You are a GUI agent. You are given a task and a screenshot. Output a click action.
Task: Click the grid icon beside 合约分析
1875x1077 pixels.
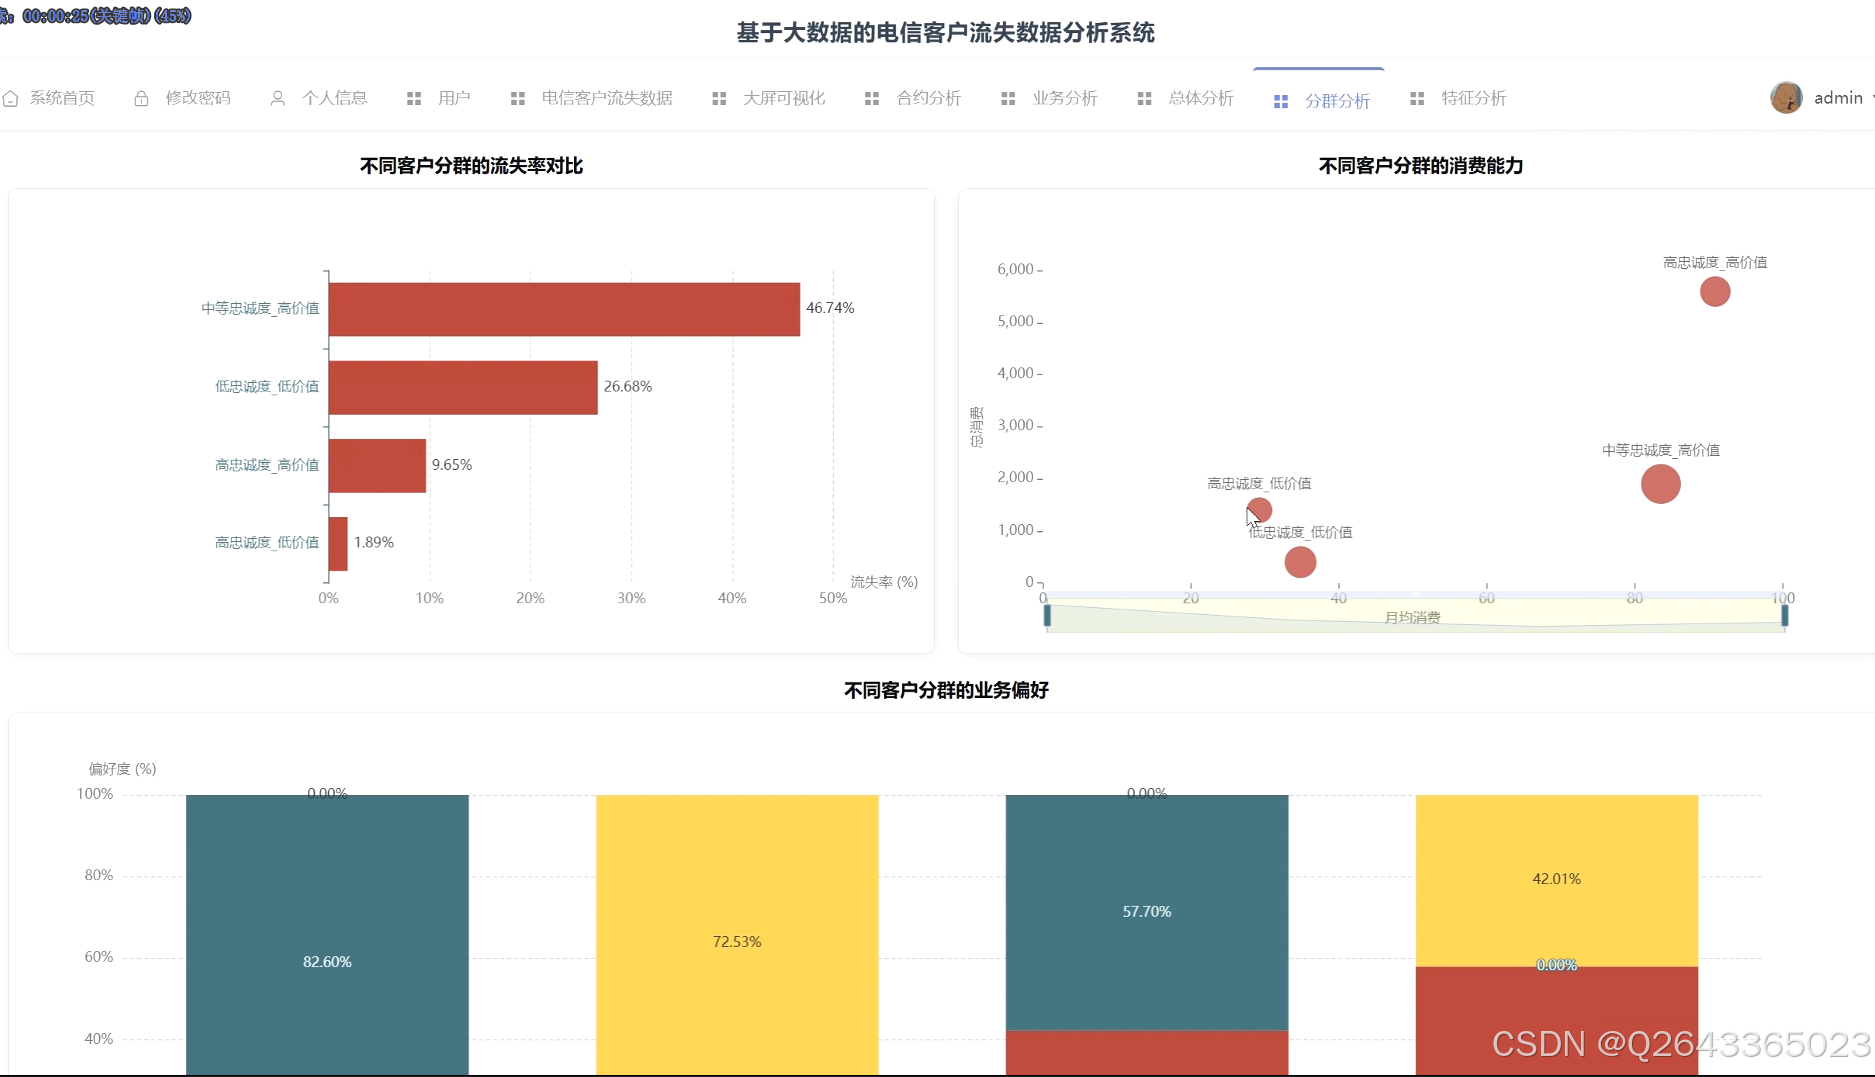coord(872,98)
